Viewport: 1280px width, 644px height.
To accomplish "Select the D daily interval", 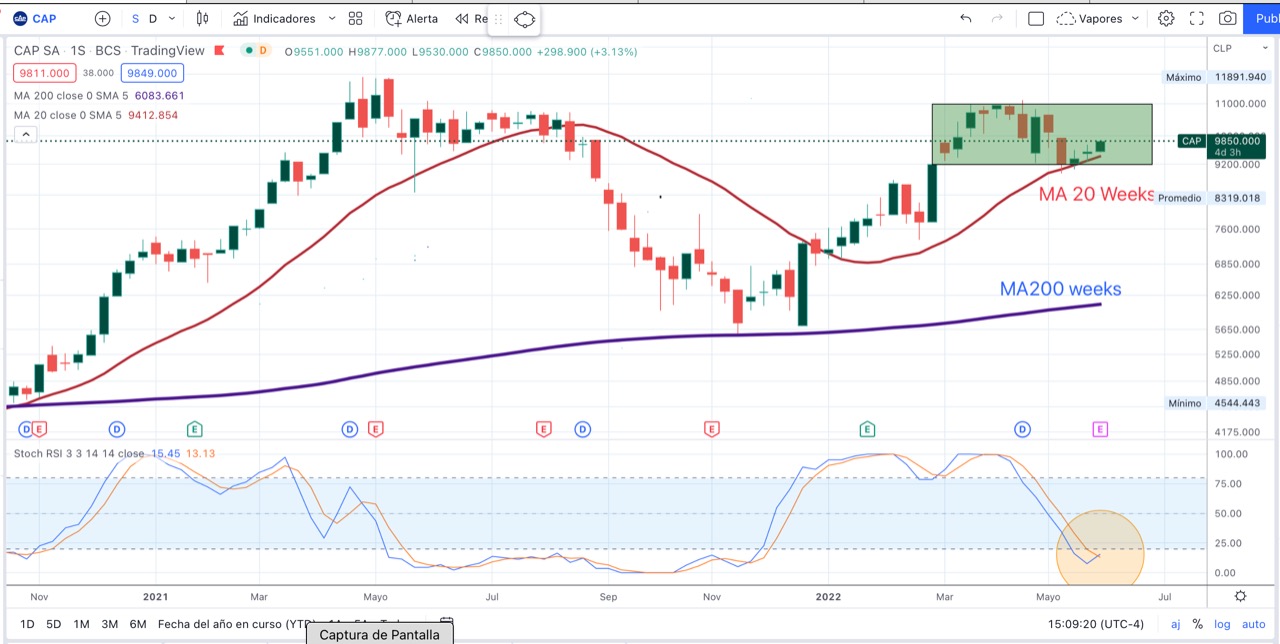I will 153,18.
